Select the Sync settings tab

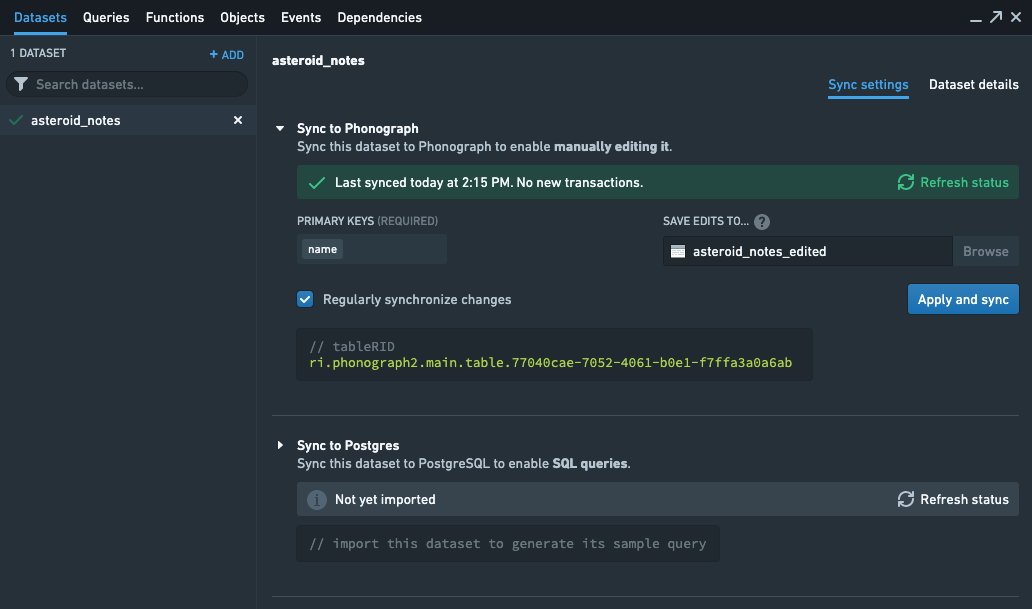(x=868, y=85)
